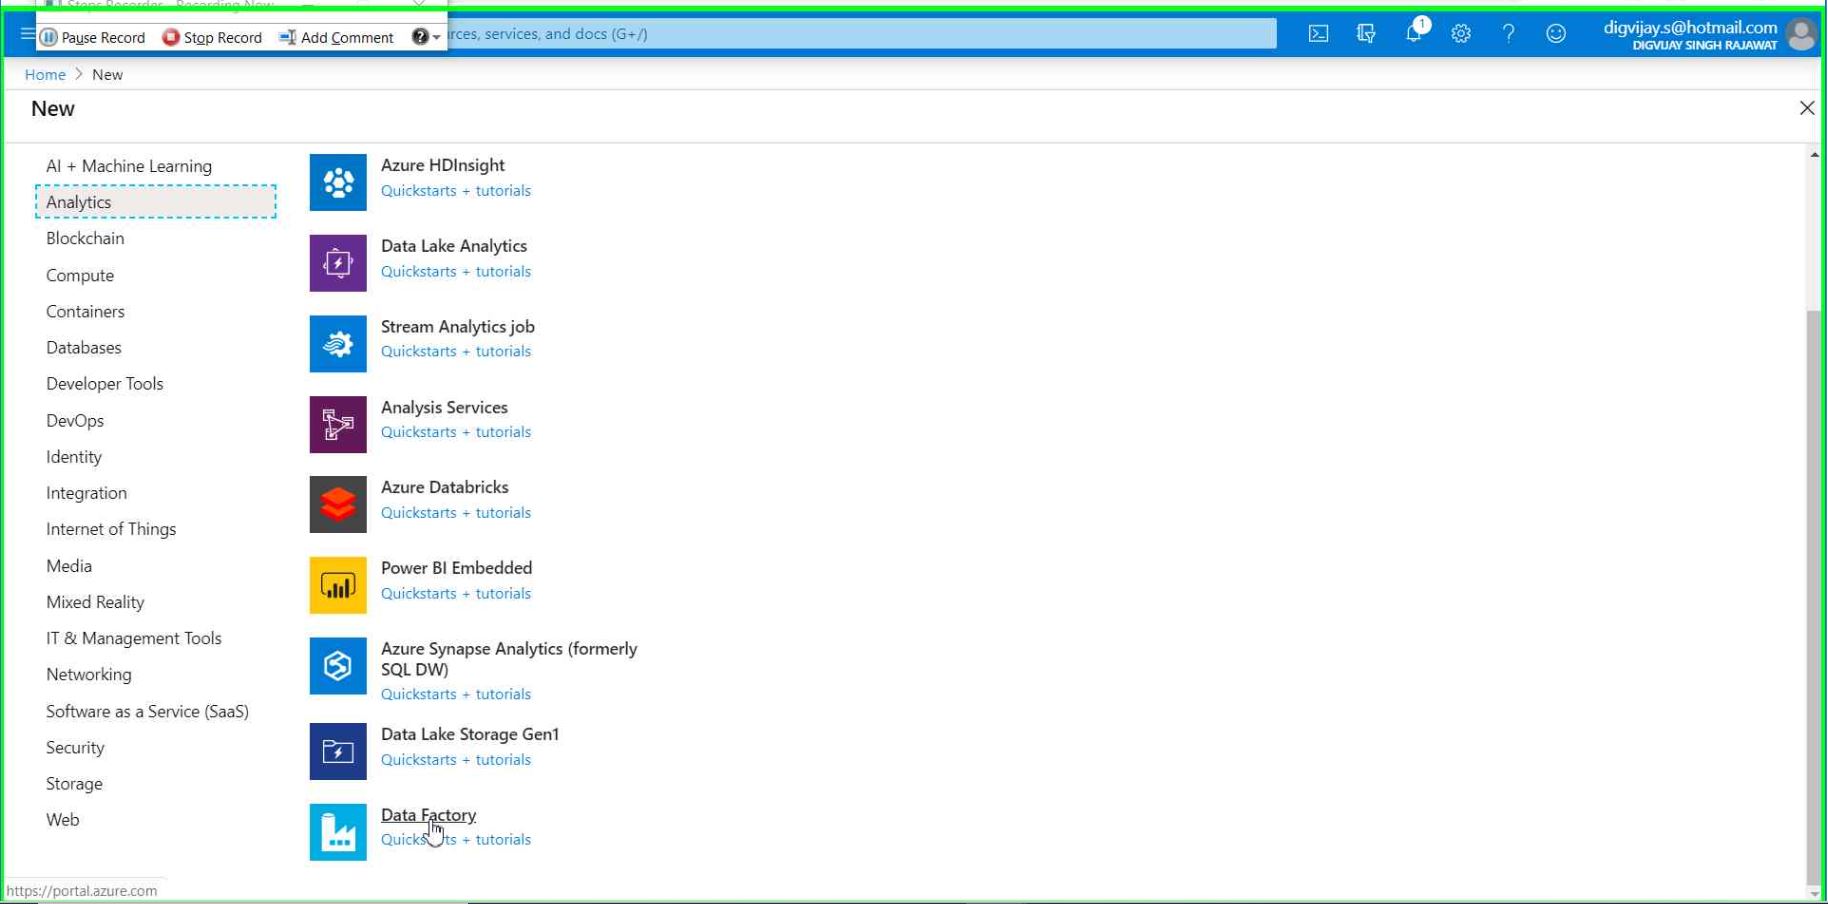
Task: Open Analysis Services title link
Action: 444,407
